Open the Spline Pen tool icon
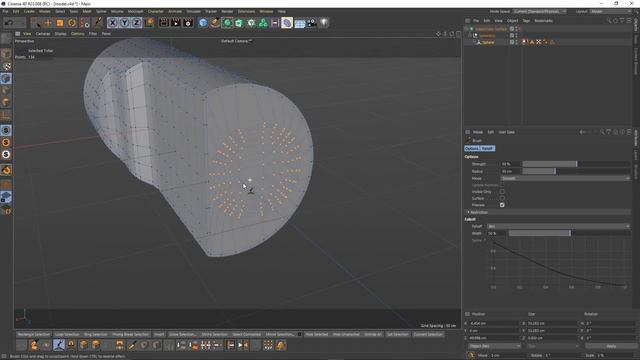 (x=215, y=23)
